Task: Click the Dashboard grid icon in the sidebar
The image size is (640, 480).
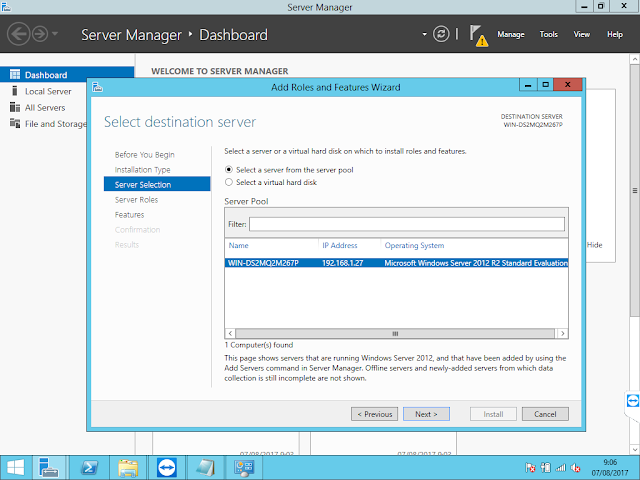Action: click(x=15, y=74)
